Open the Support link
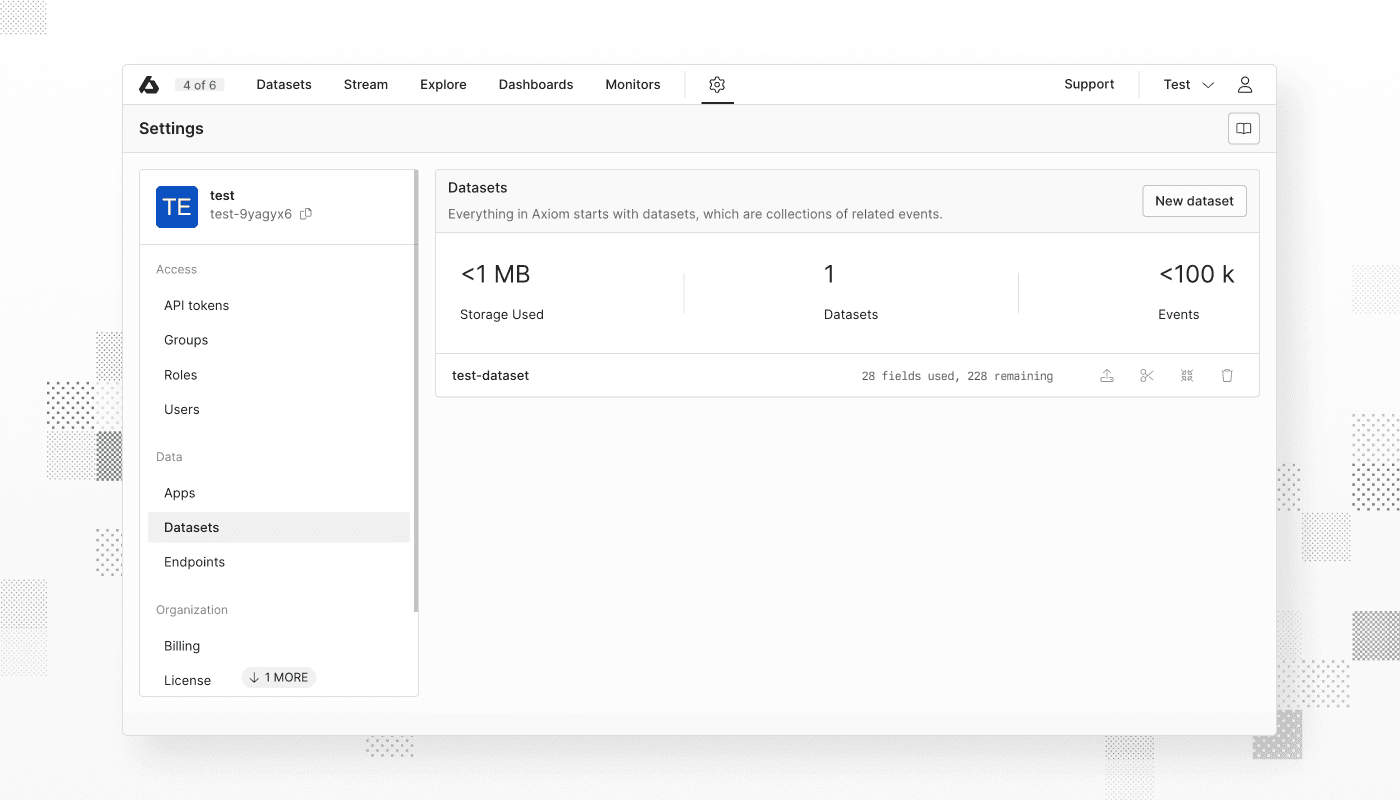The height and width of the screenshot is (800, 1400). point(1089,84)
